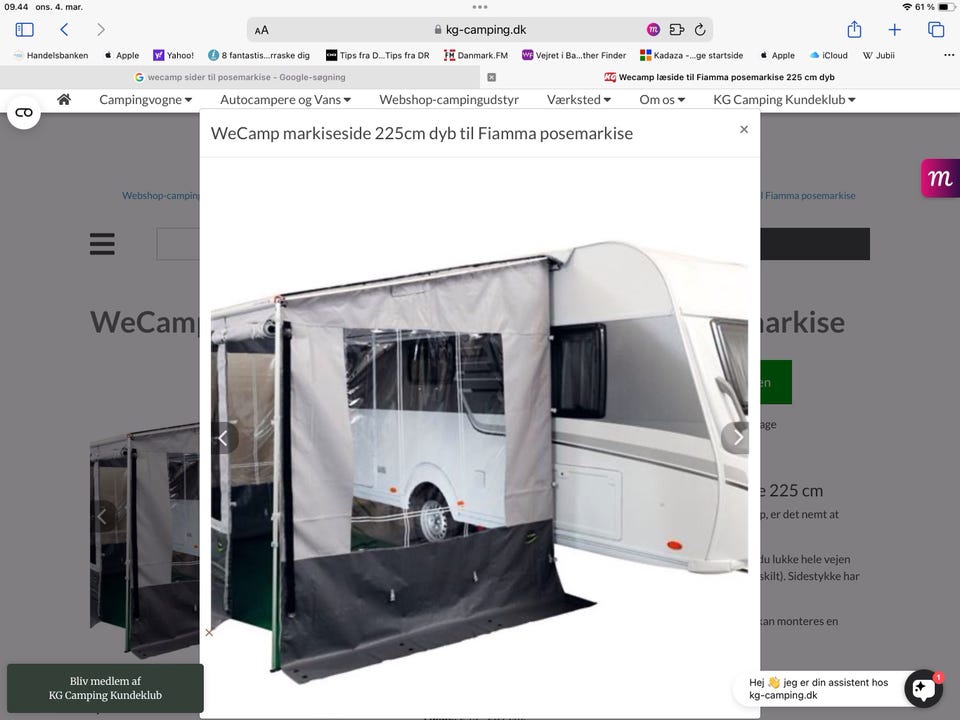Show next image in the lightbox
This screenshot has width=960, height=720.
coord(737,437)
